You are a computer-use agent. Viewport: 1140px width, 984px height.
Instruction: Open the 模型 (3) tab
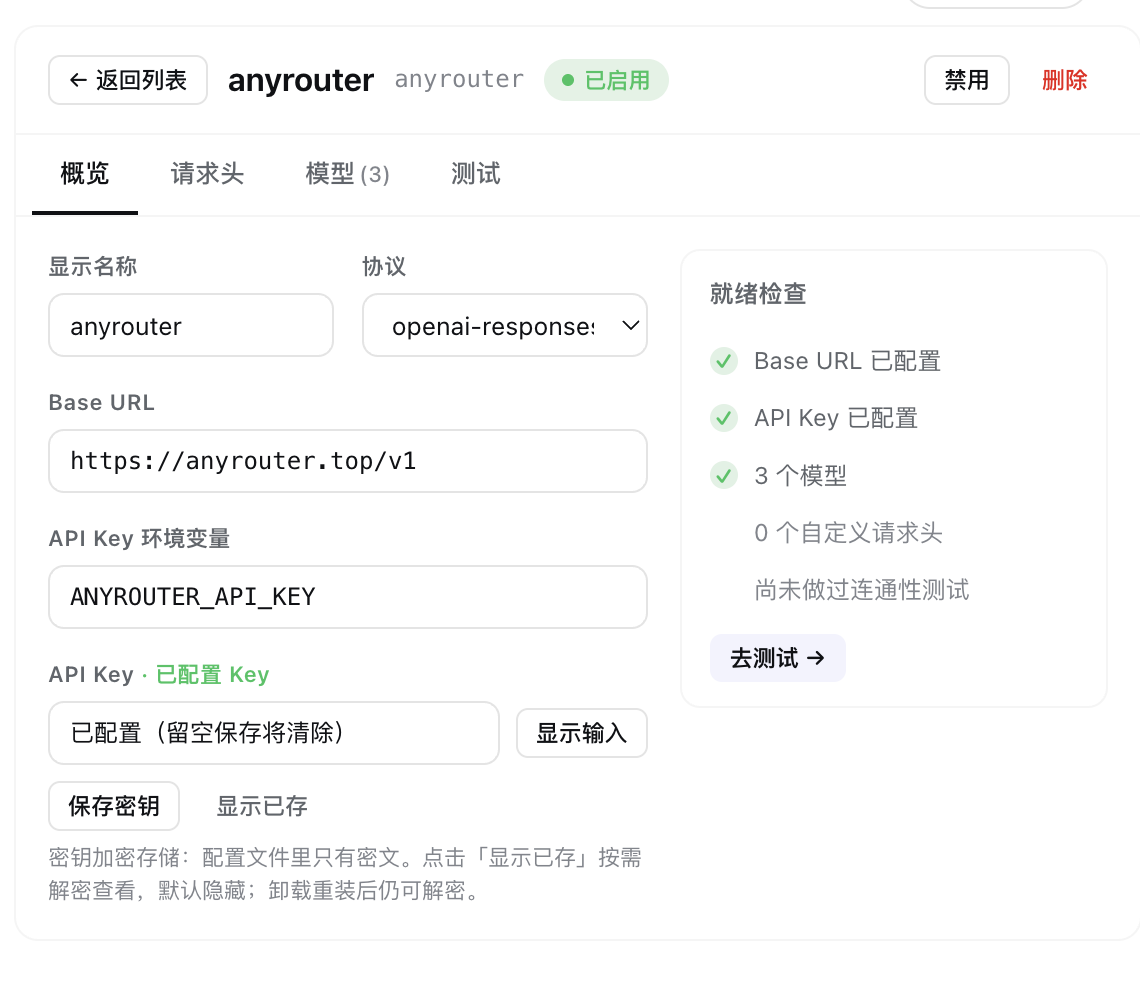(x=348, y=174)
